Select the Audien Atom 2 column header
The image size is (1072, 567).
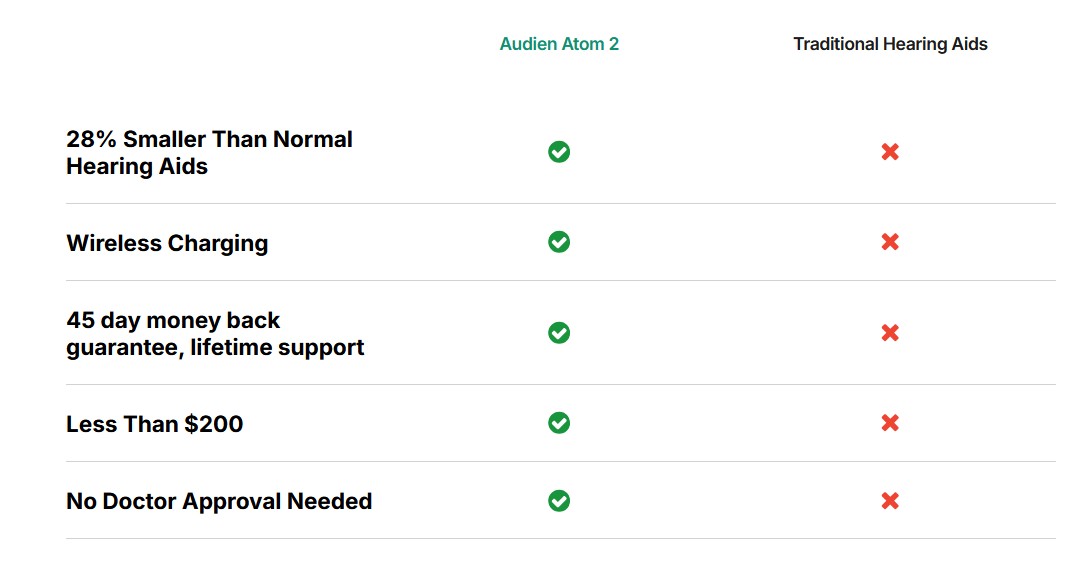pyautogui.click(x=559, y=44)
